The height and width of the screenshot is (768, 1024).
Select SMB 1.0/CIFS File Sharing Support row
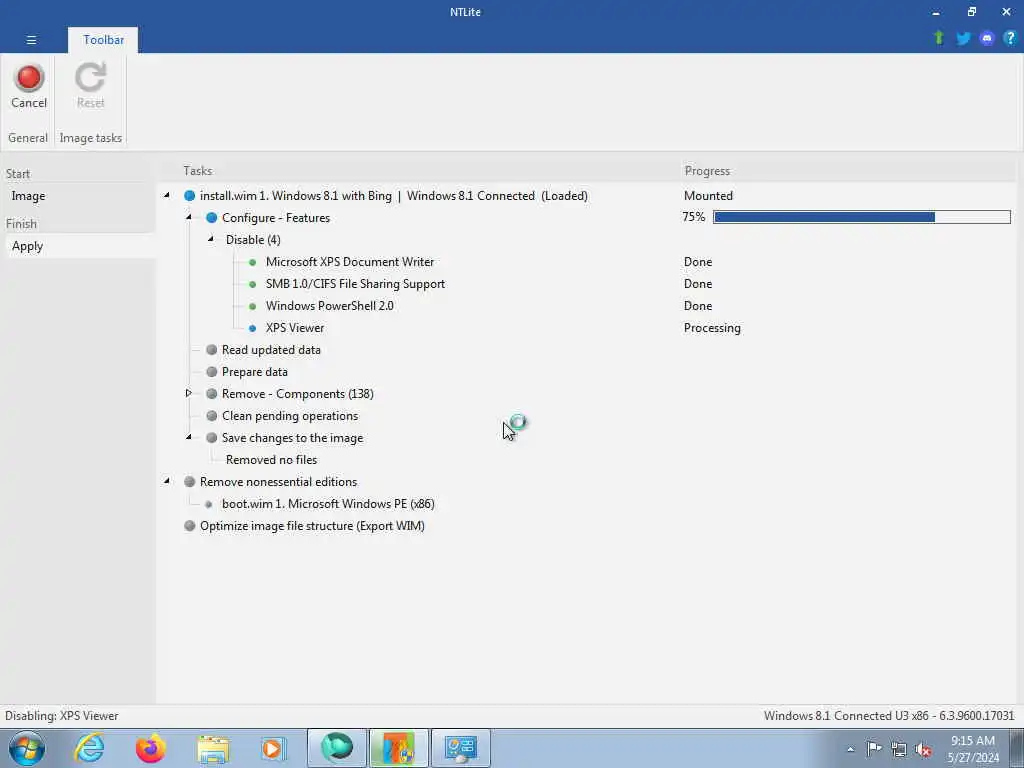coord(355,284)
